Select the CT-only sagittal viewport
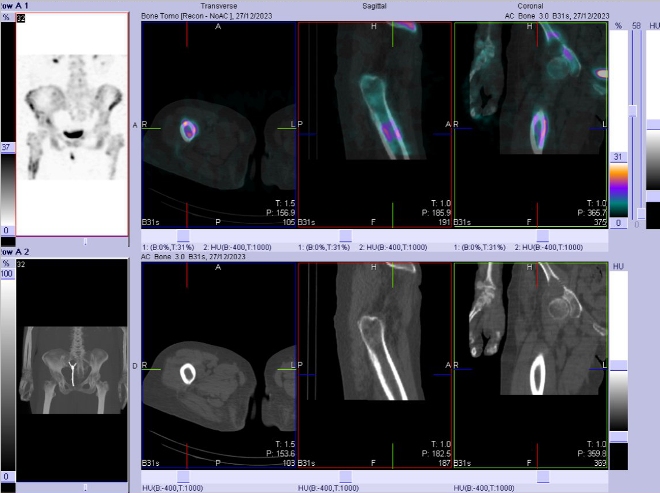Screen dimensions: 660x493 point(375,365)
